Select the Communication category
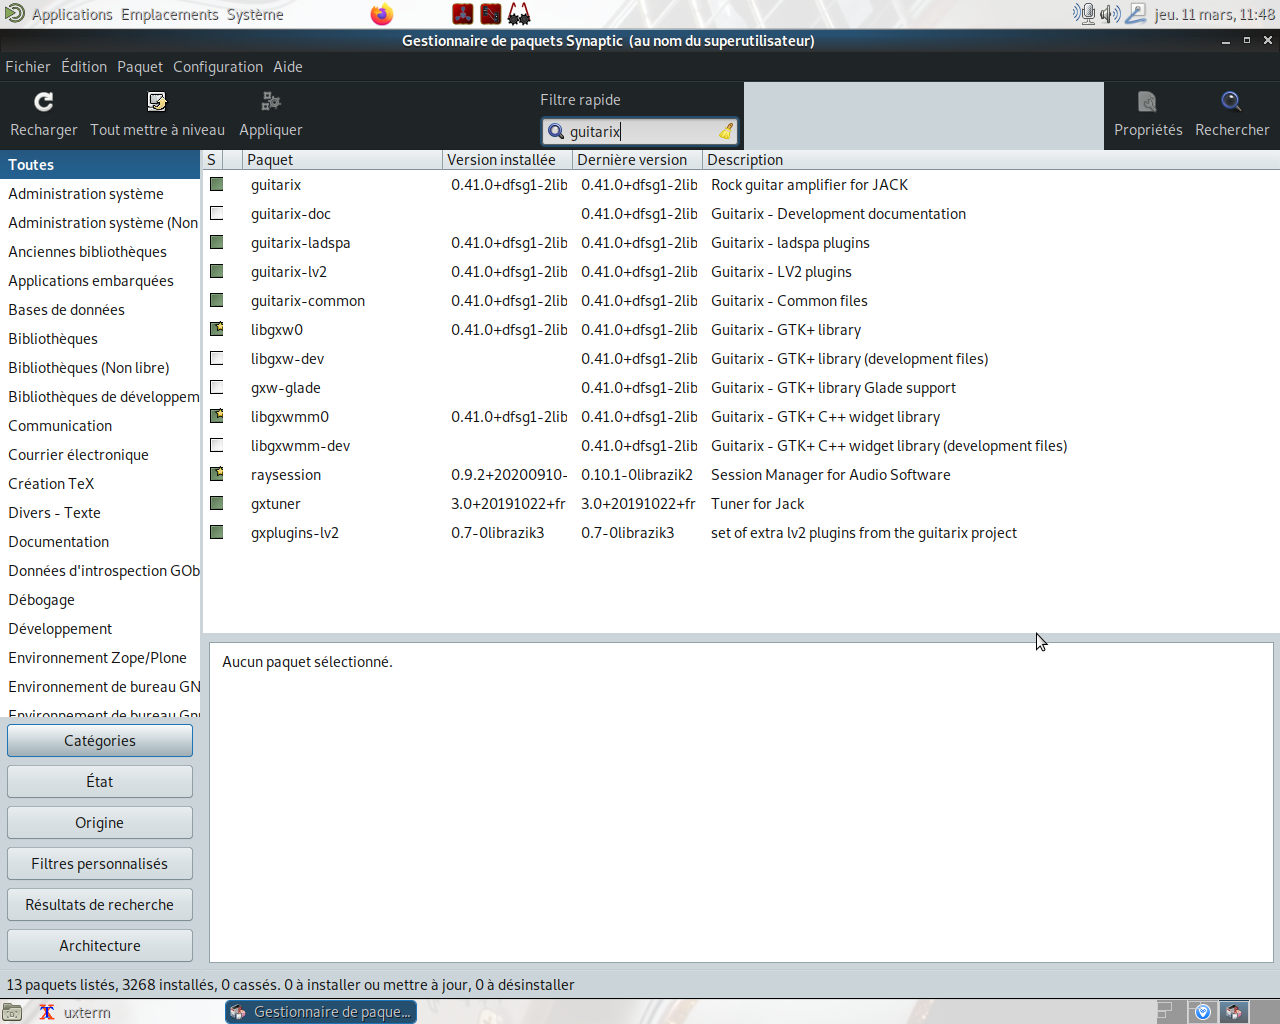1280x1024 pixels. 100,426
